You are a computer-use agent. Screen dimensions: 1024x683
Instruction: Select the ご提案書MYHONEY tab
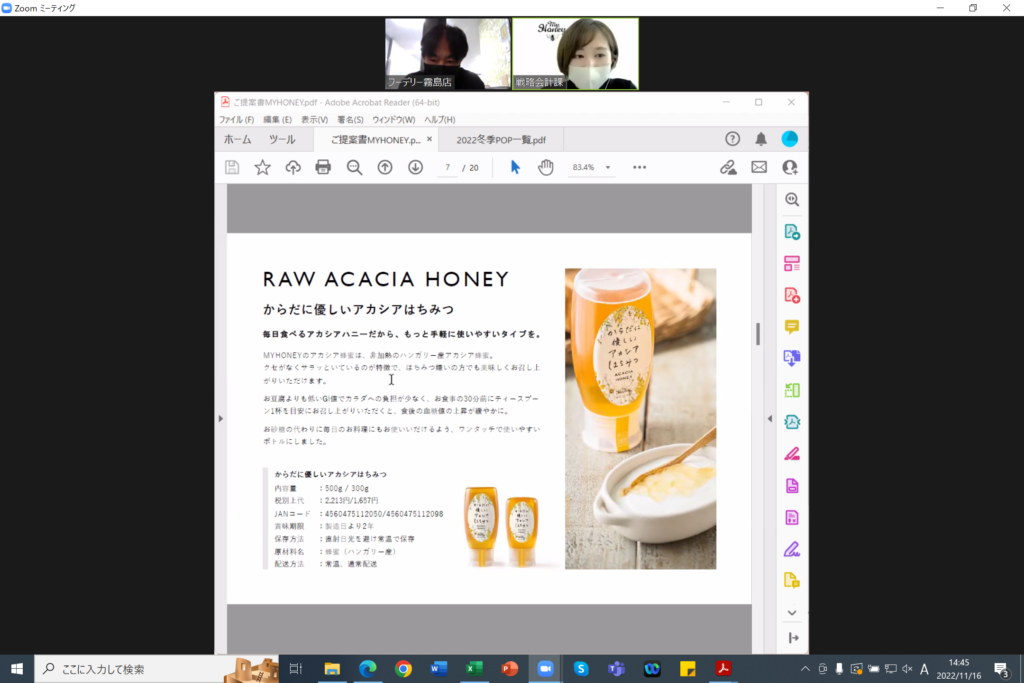coord(375,140)
